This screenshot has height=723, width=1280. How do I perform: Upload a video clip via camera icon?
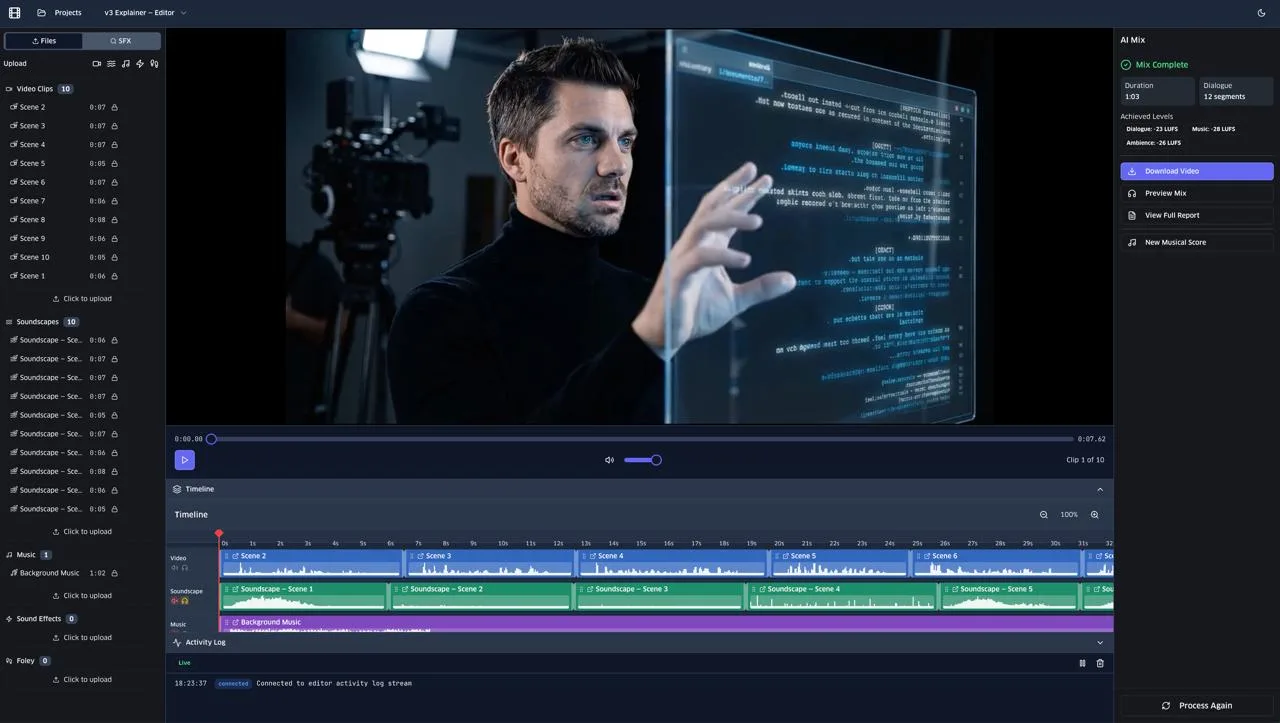point(97,64)
